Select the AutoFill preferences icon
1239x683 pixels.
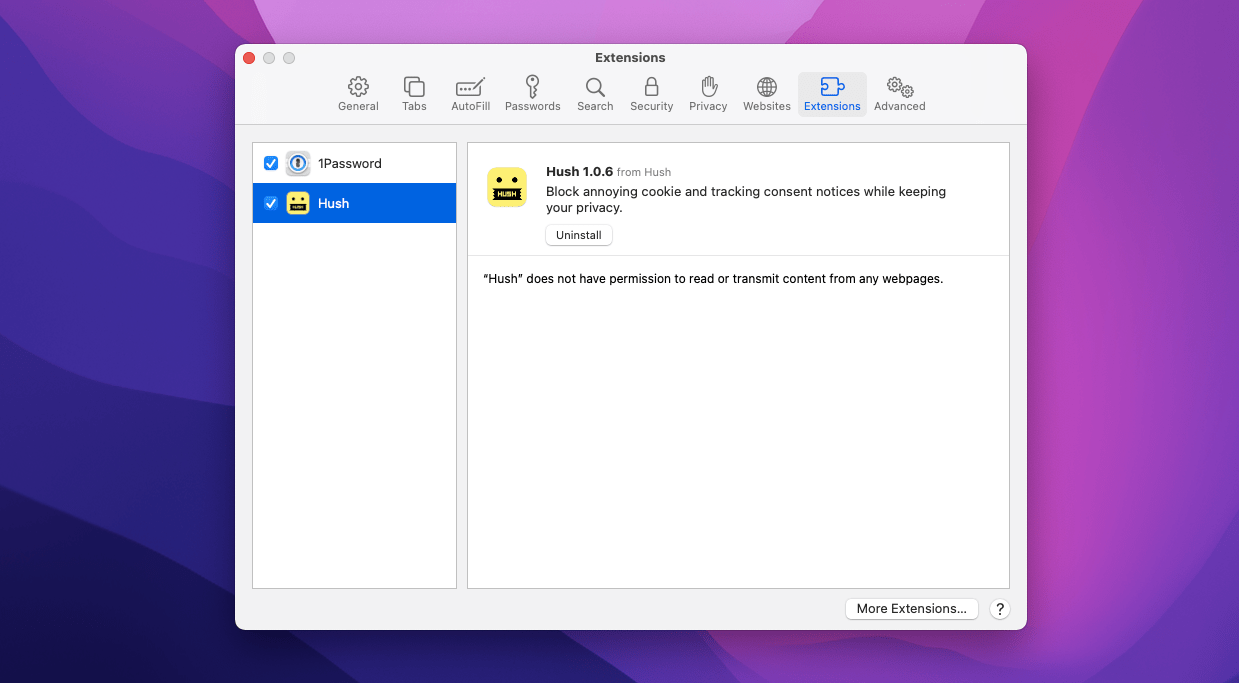[470, 93]
